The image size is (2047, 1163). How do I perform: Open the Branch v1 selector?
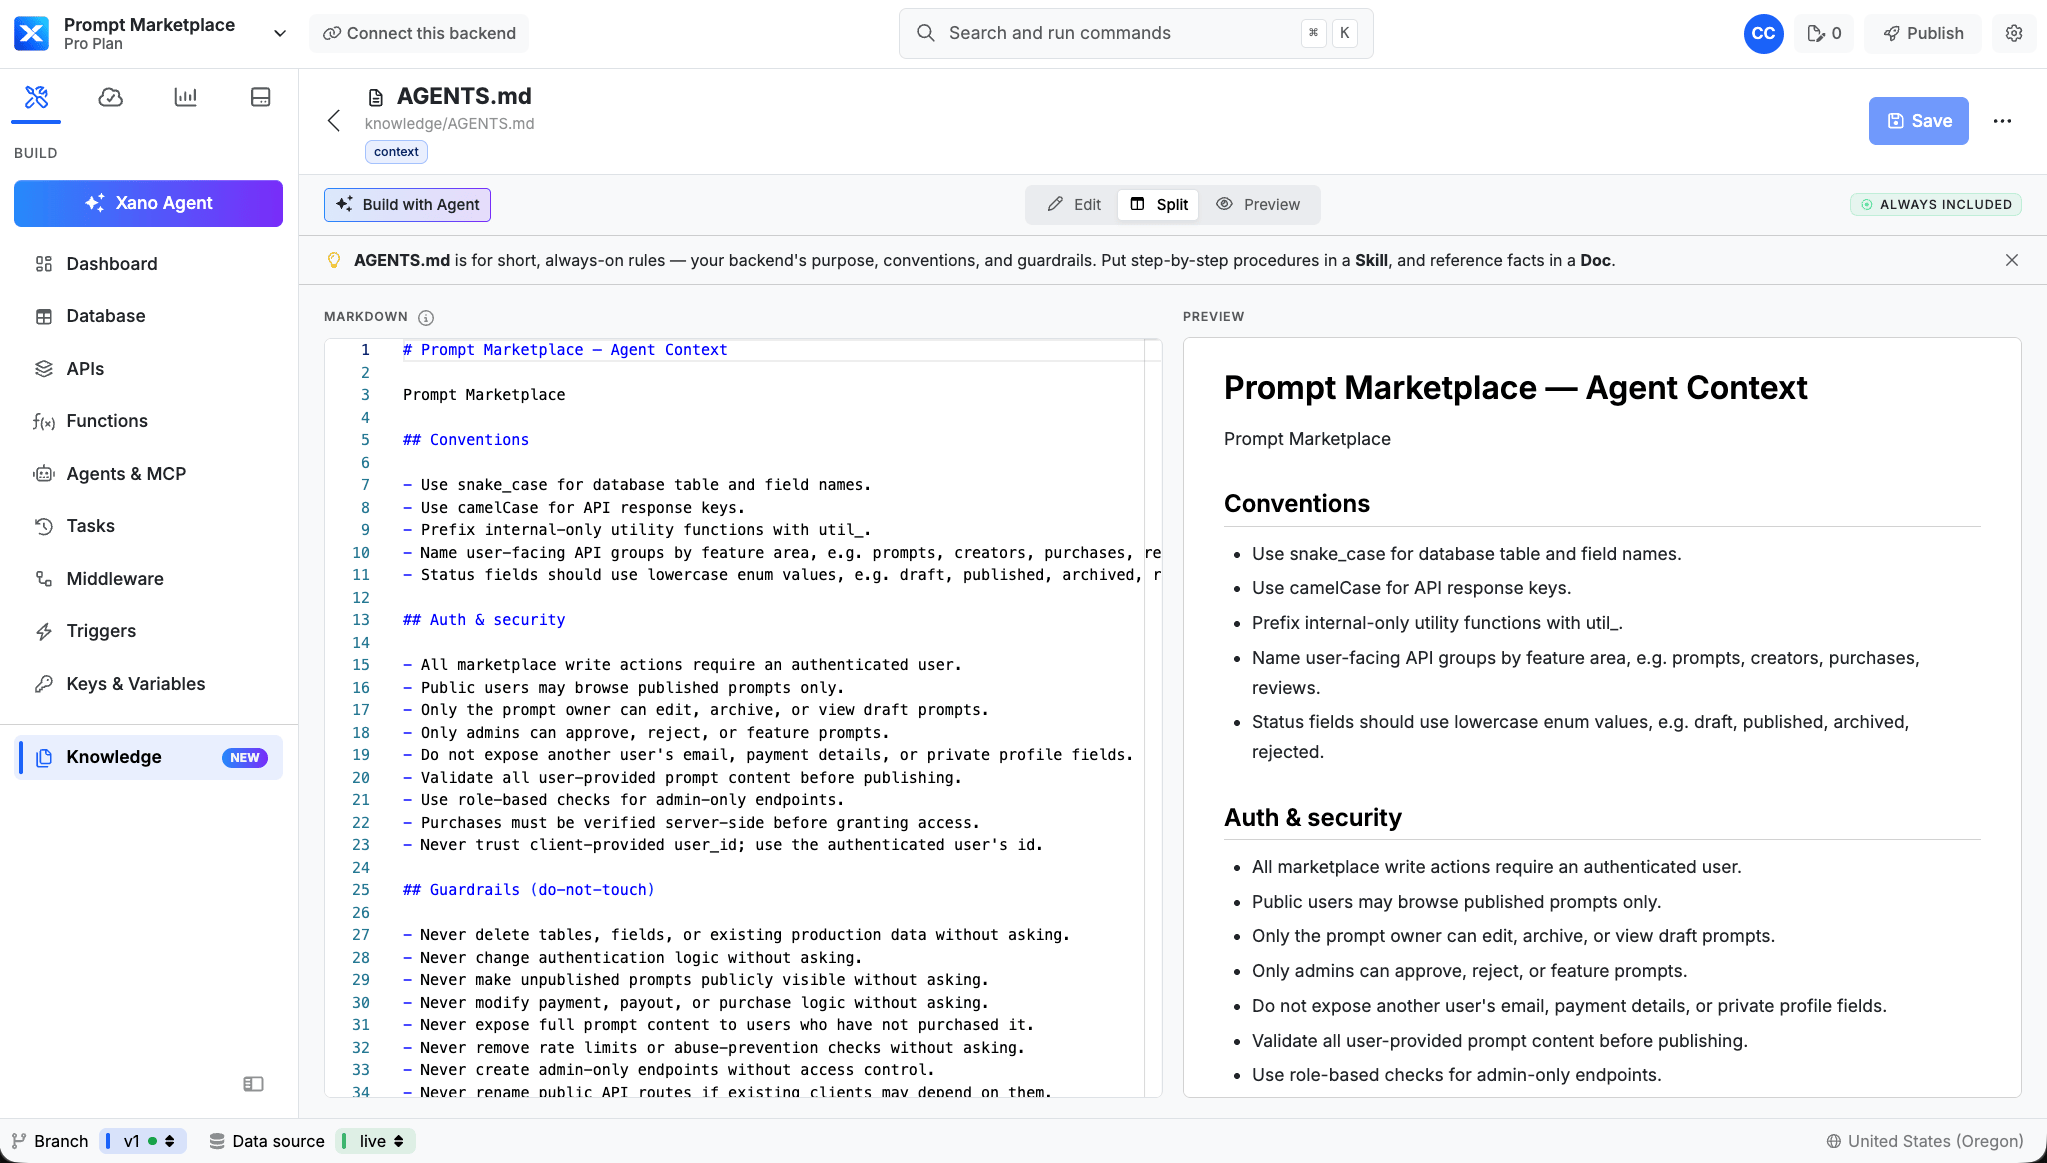(x=143, y=1141)
